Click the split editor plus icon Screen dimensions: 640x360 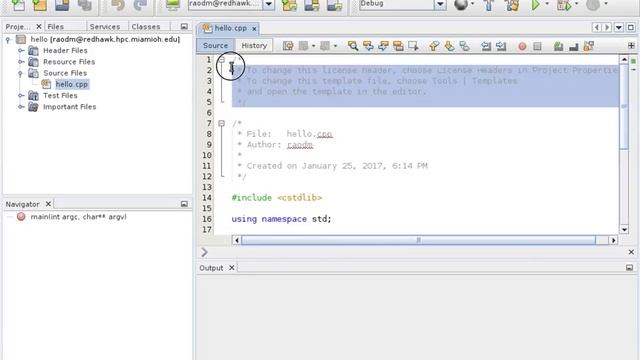coord(631,45)
